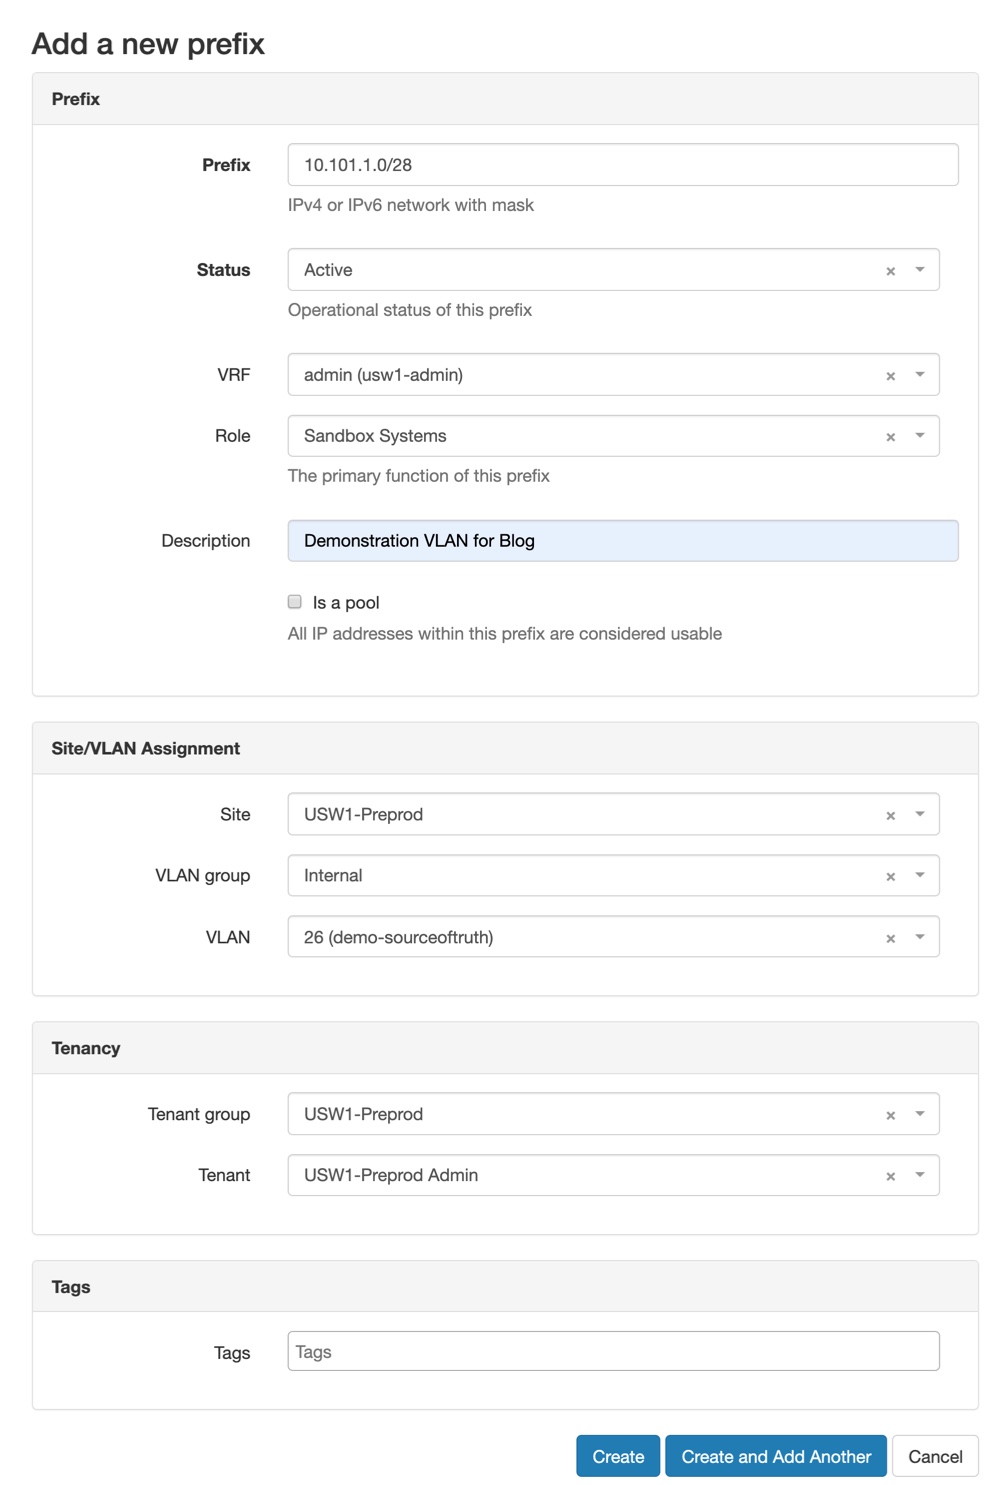Screen dimensions: 1000x1485
Task: Click the Create button
Action: pos(617,1456)
